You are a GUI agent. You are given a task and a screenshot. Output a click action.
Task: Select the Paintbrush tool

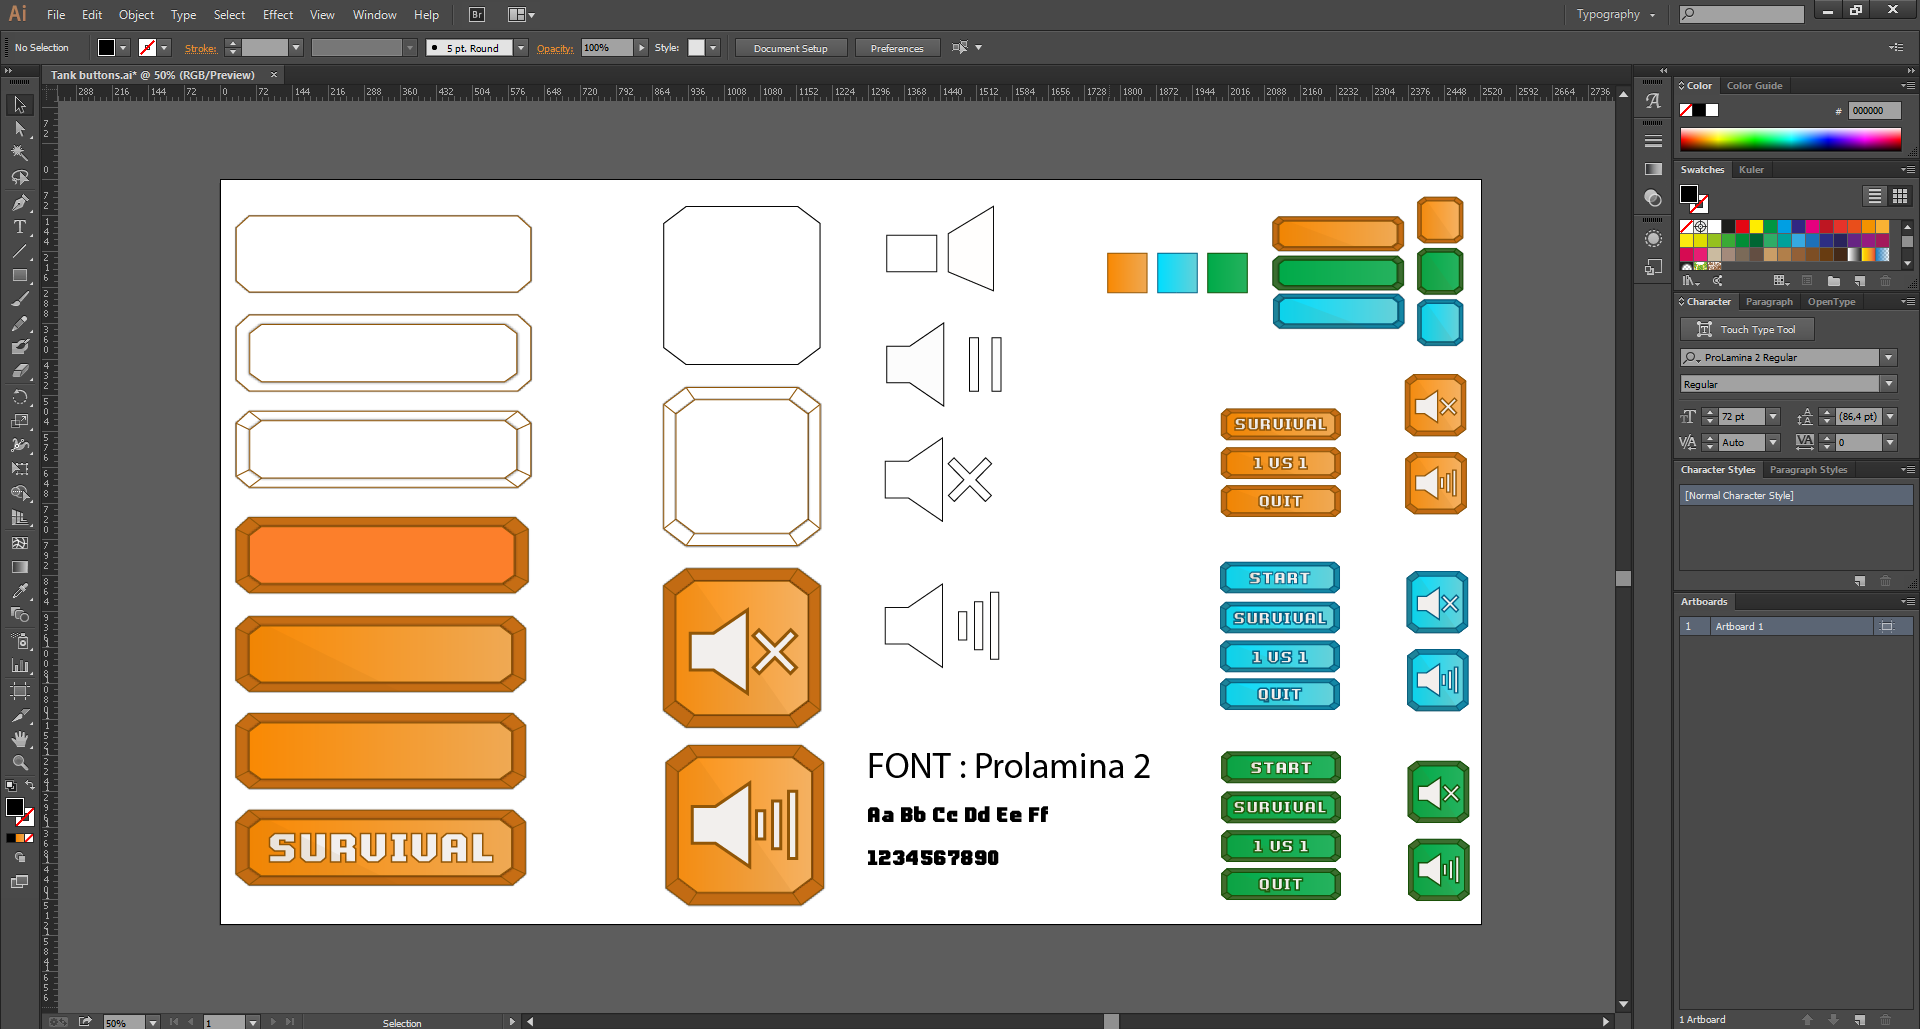(20, 299)
